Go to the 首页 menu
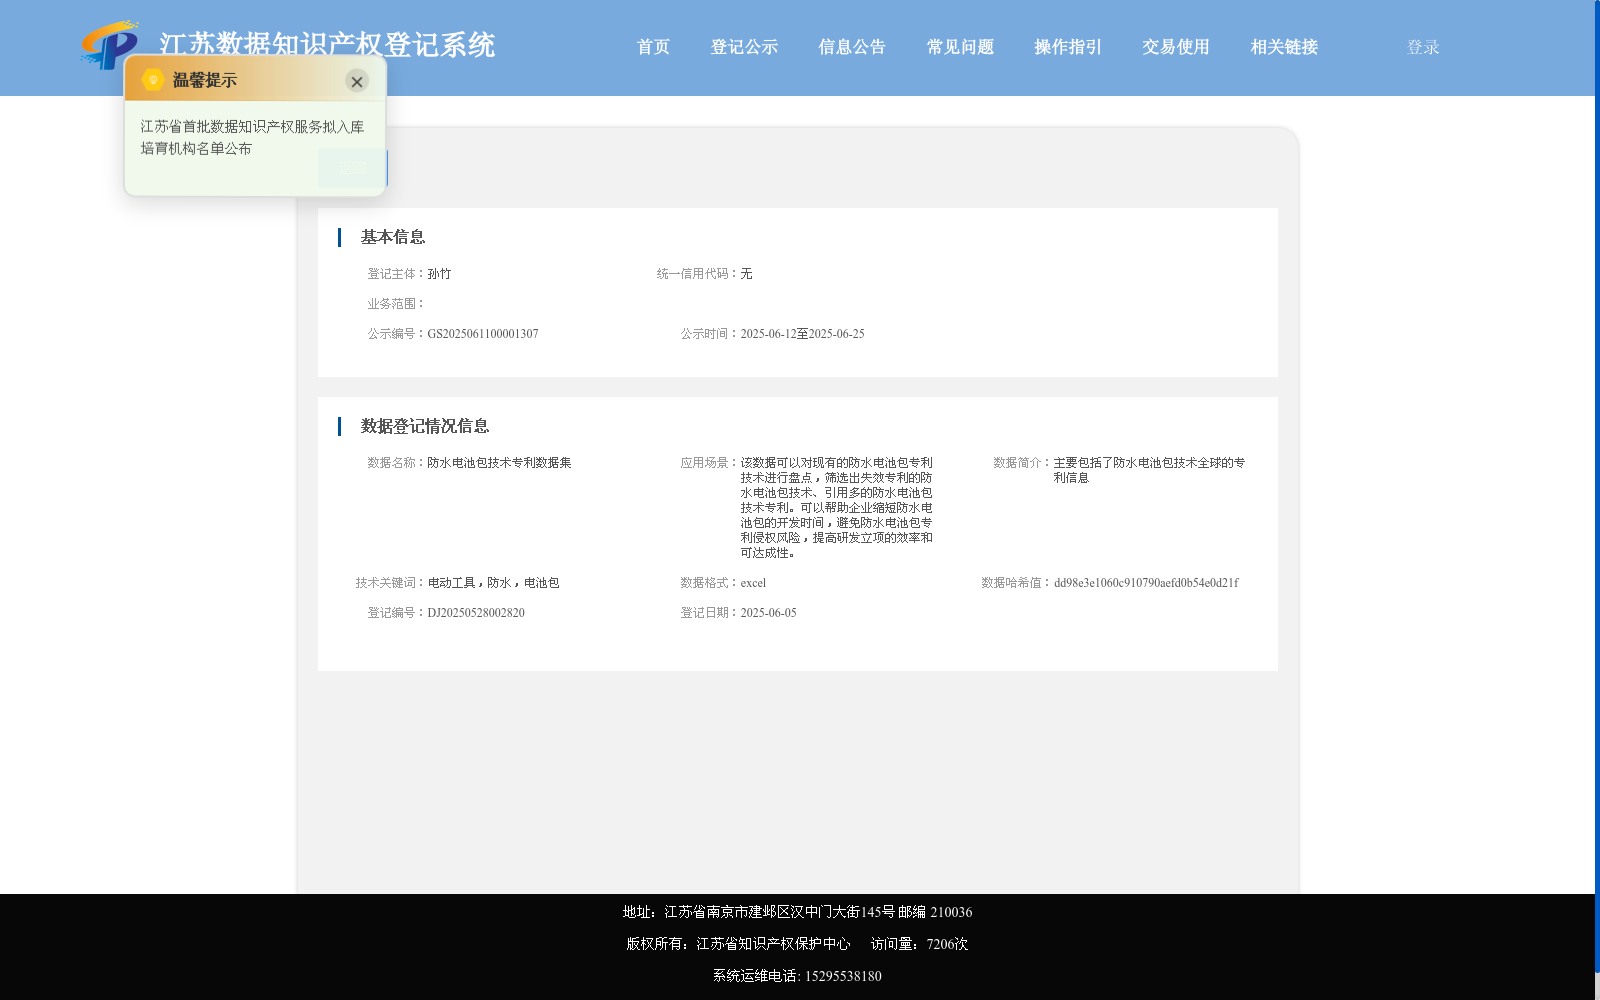Viewport: 1600px width, 1000px height. pyautogui.click(x=653, y=47)
